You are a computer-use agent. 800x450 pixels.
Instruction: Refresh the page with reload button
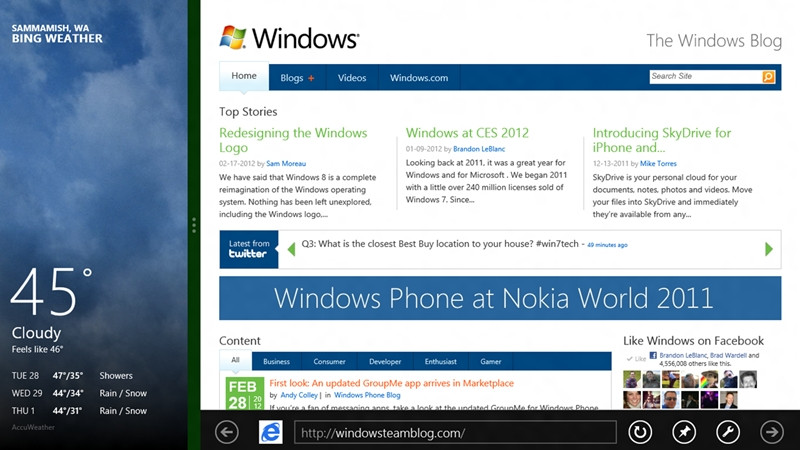click(x=640, y=432)
